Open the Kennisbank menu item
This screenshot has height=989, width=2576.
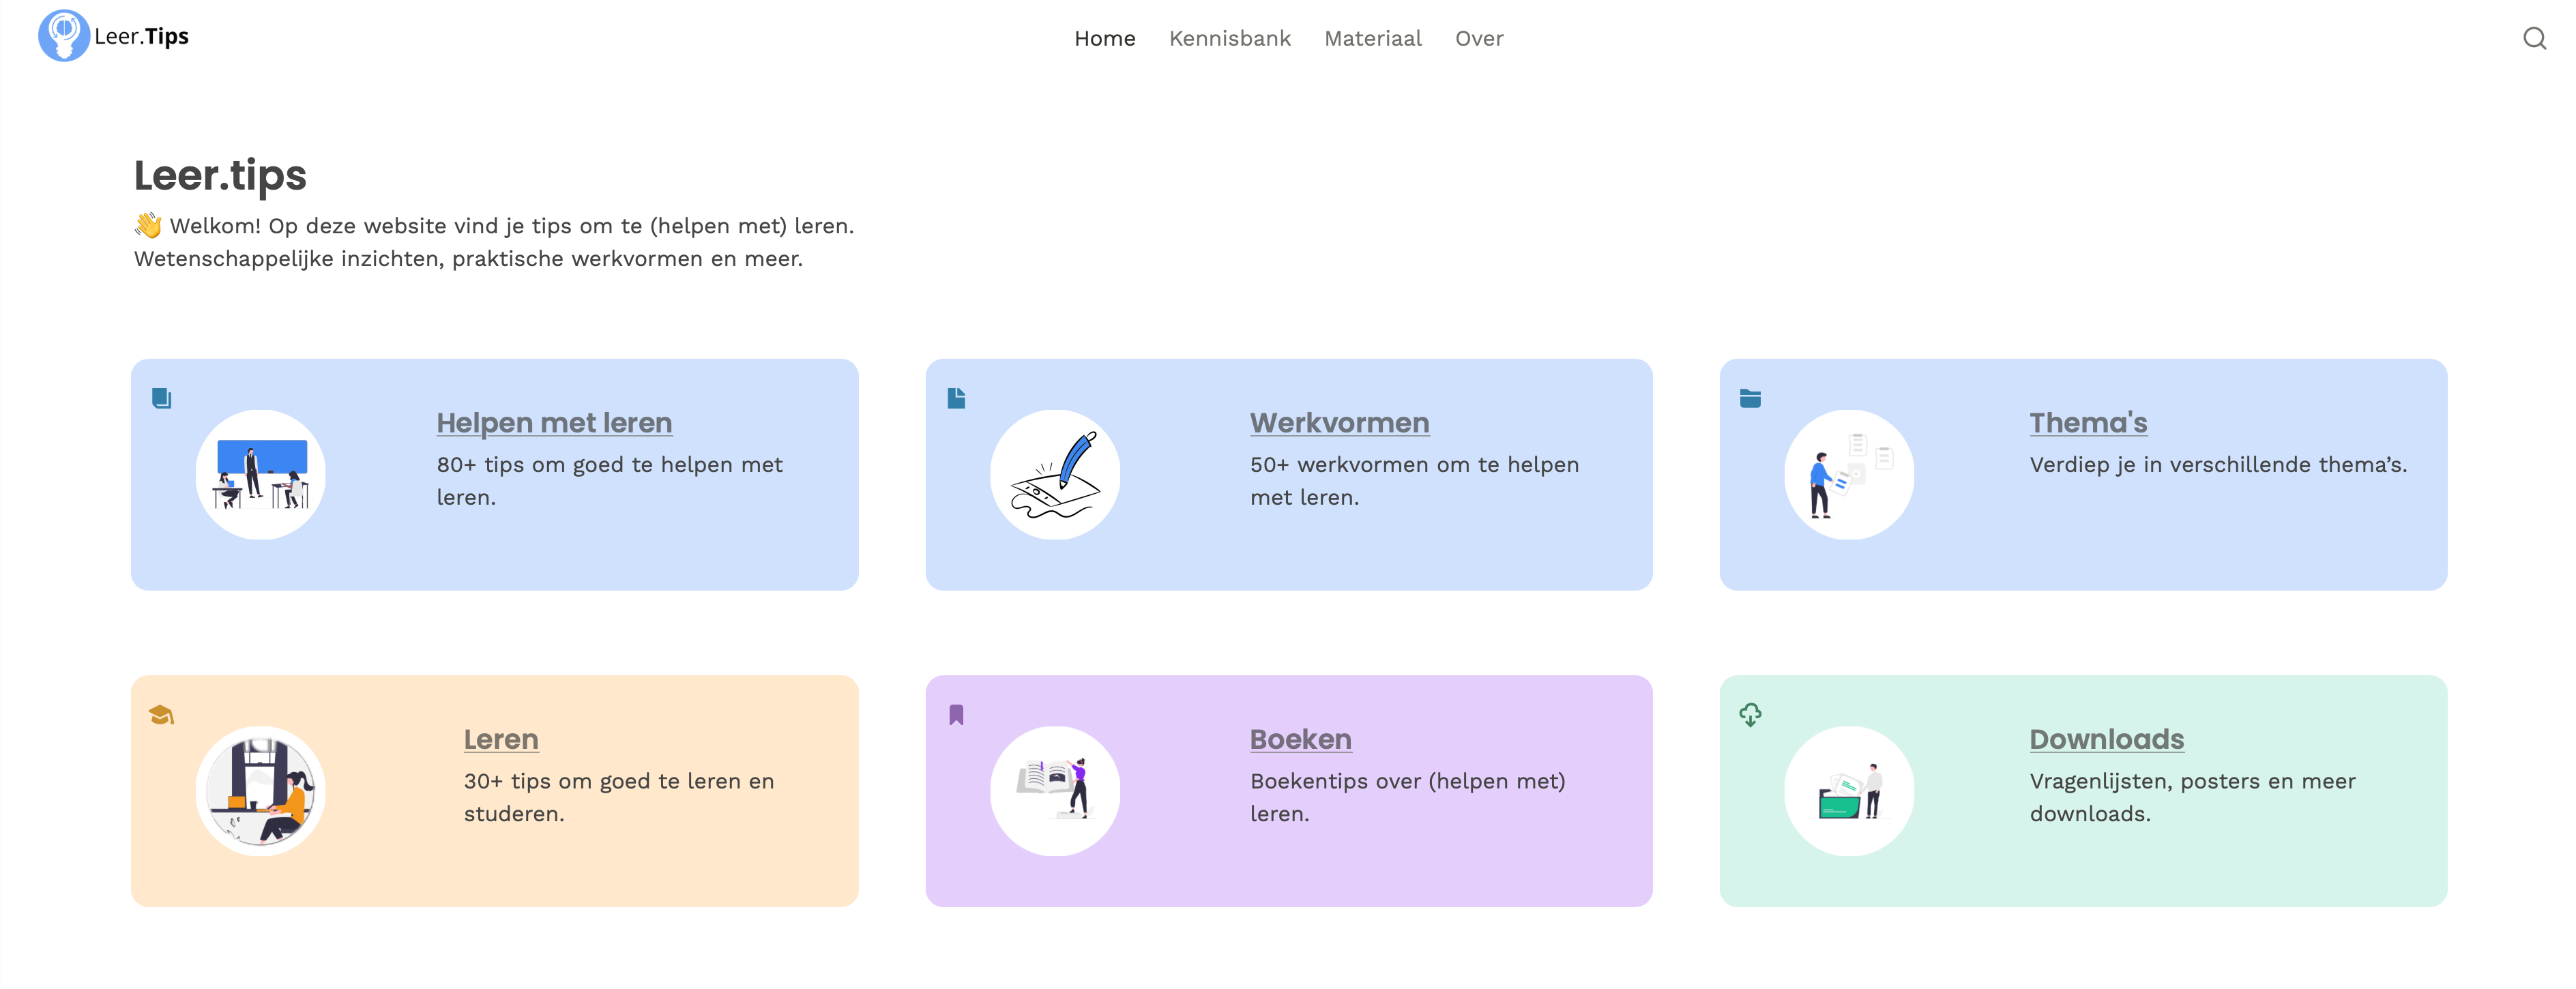(1229, 38)
